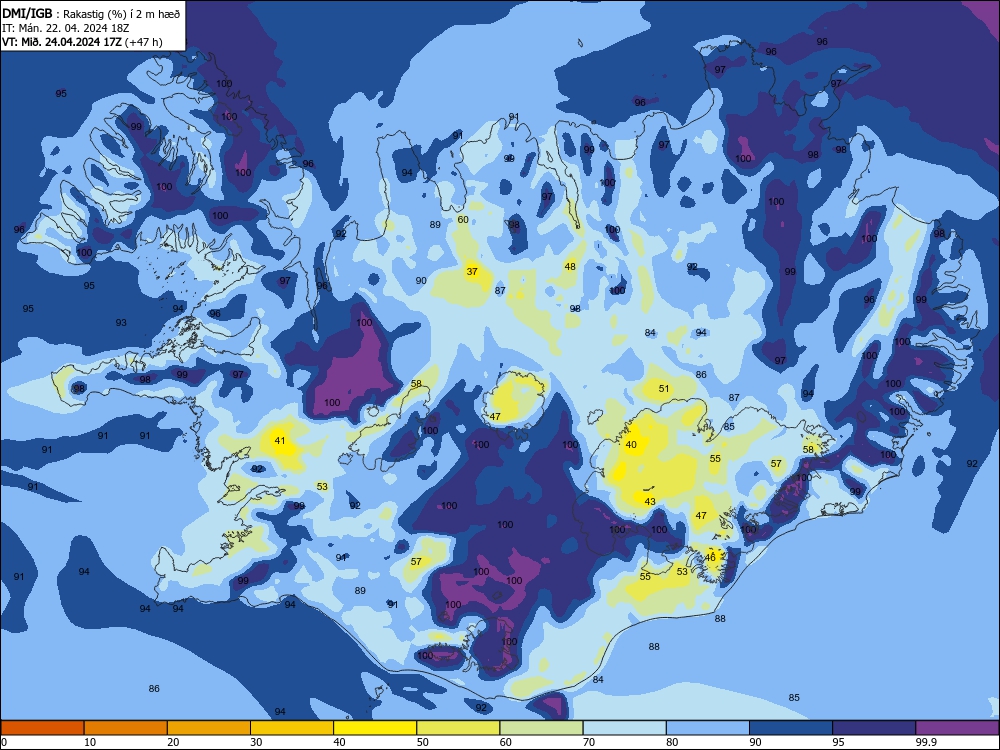Viewport: 1000px width, 750px height.
Task: Pick the 50–60% pale yellow legend swatch
Action: tap(458, 728)
